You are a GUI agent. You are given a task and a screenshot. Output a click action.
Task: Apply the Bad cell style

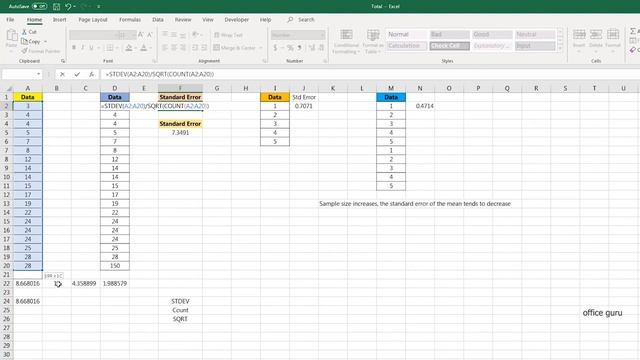pyautogui.click(x=449, y=35)
